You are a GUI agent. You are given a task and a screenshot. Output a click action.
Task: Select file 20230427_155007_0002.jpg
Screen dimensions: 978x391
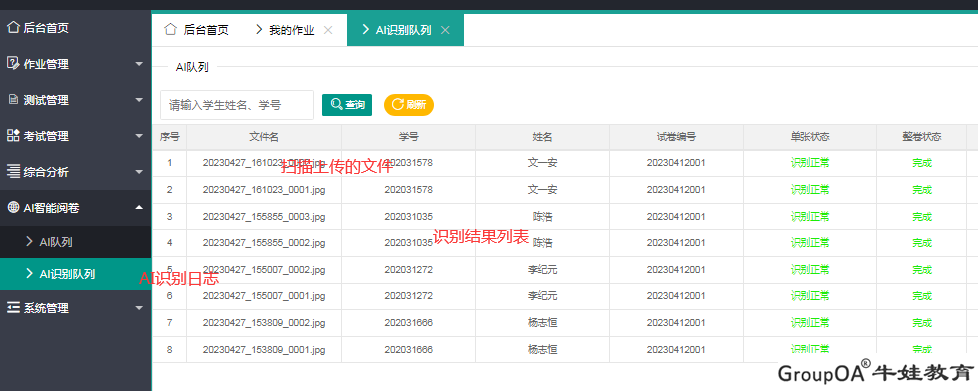click(x=264, y=269)
